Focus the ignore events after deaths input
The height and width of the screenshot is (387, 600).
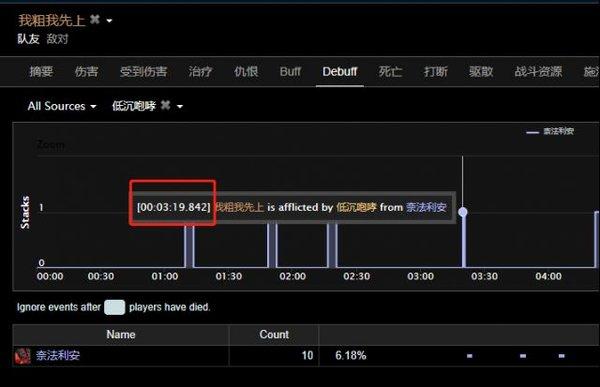(x=114, y=307)
